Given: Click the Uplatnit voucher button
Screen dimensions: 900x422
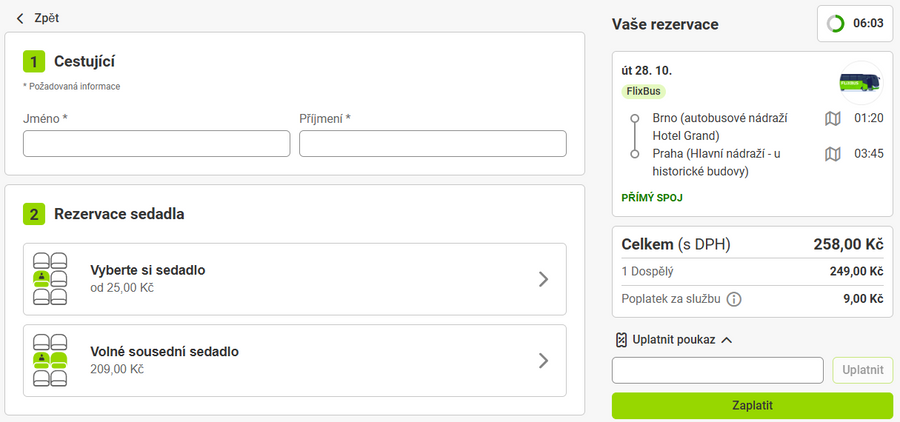Looking at the screenshot, I should pyautogui.click(x=862, y=371).
